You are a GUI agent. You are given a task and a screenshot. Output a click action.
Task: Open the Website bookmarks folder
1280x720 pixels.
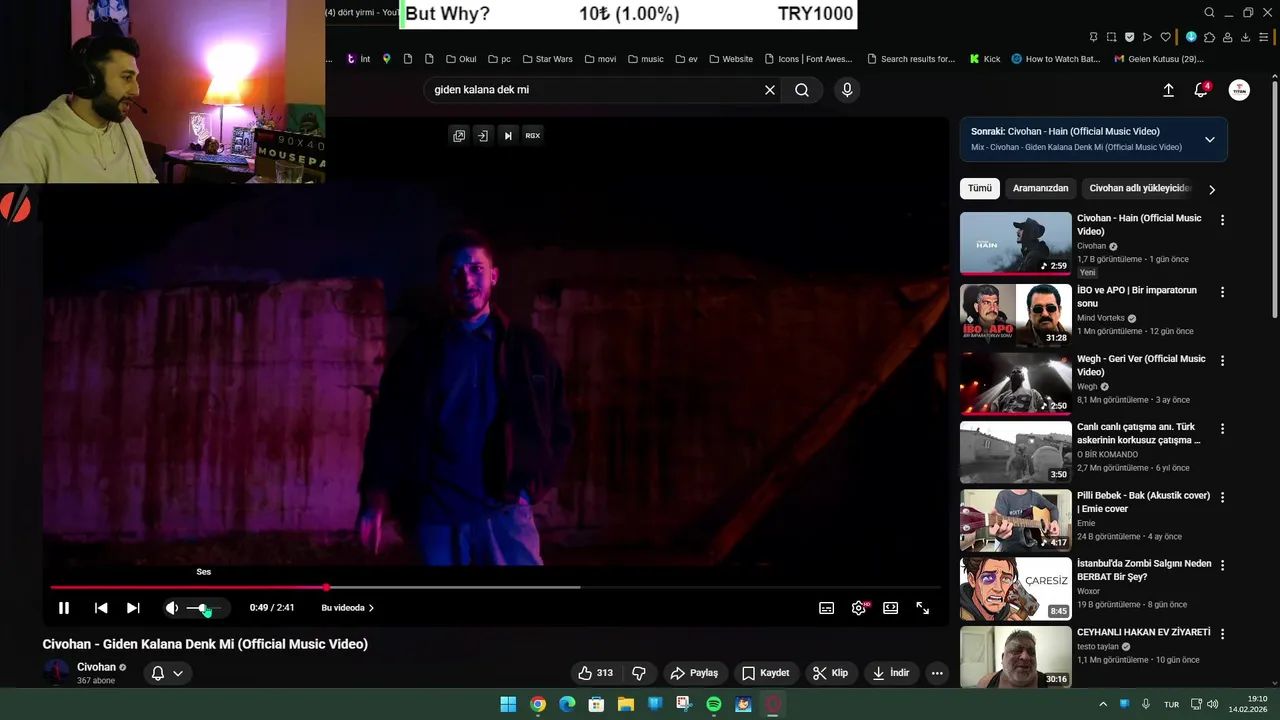pyautogui.click(x=731, y=59)
